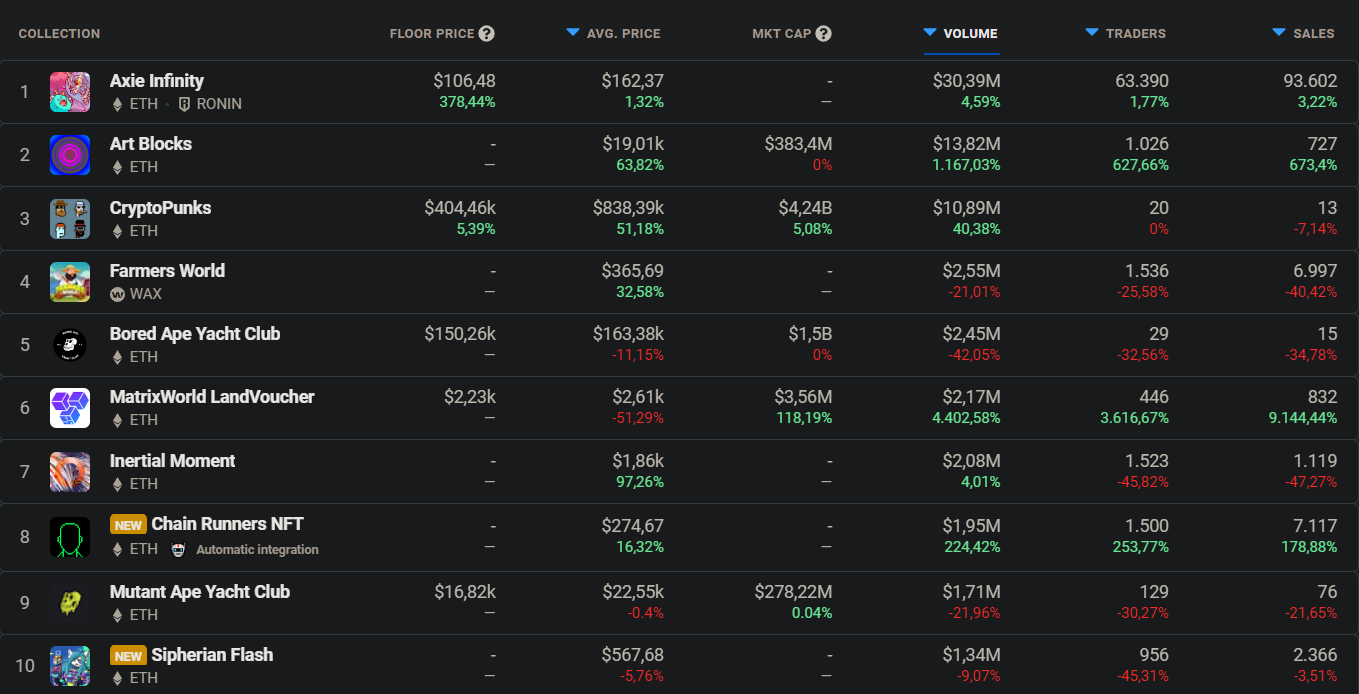Open the CryptoPunks collection name
The image size is (1359, 694).
161,208
